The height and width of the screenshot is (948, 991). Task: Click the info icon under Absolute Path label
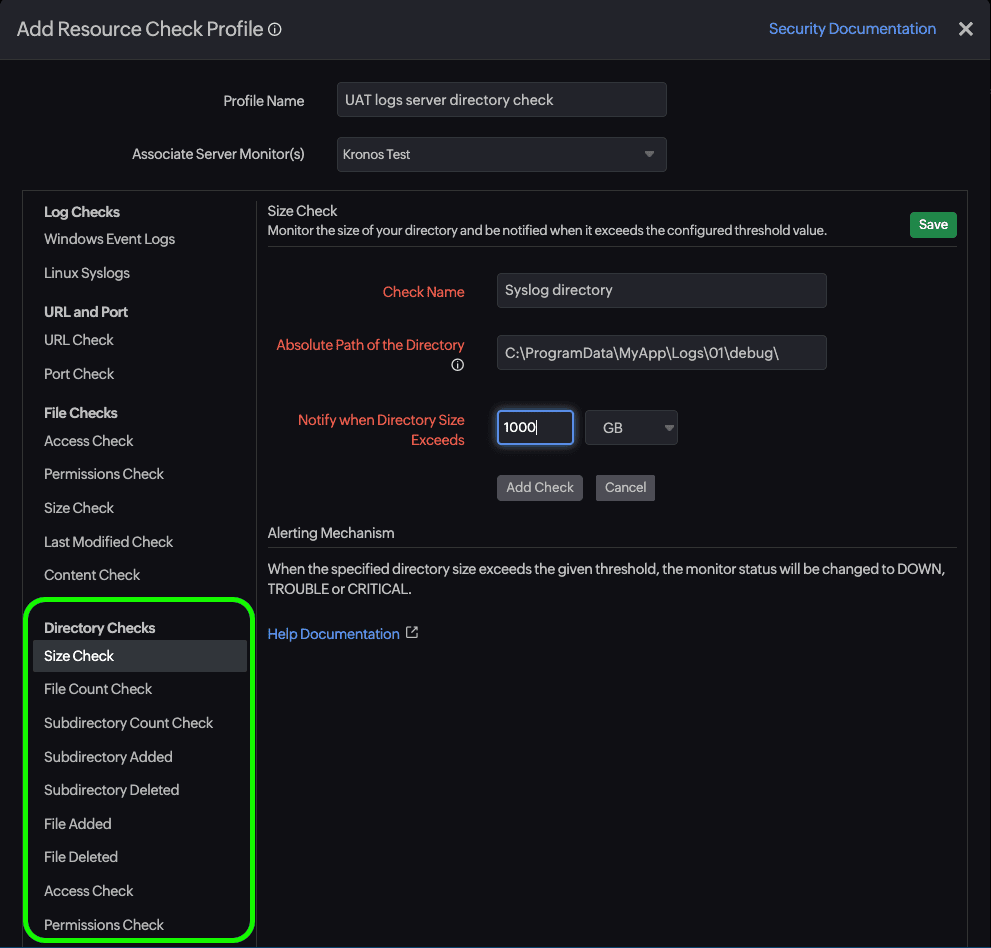(x=457, y=365)
